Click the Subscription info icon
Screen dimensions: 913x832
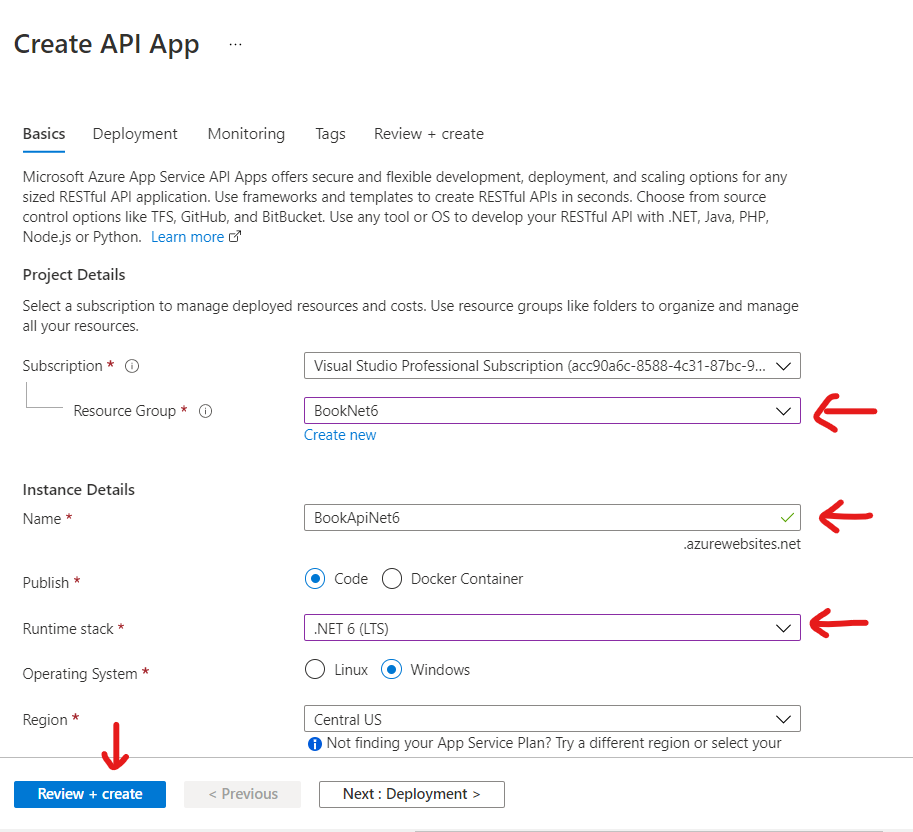tap(131, 365)
